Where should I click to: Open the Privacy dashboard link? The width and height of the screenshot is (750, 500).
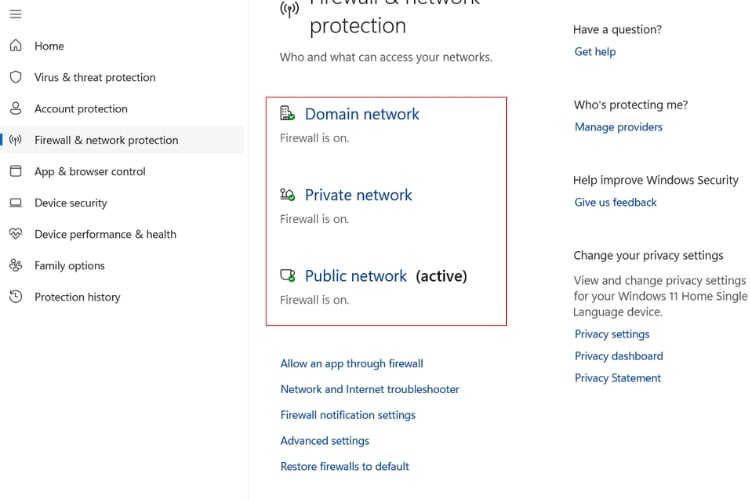tap(618, 356)
